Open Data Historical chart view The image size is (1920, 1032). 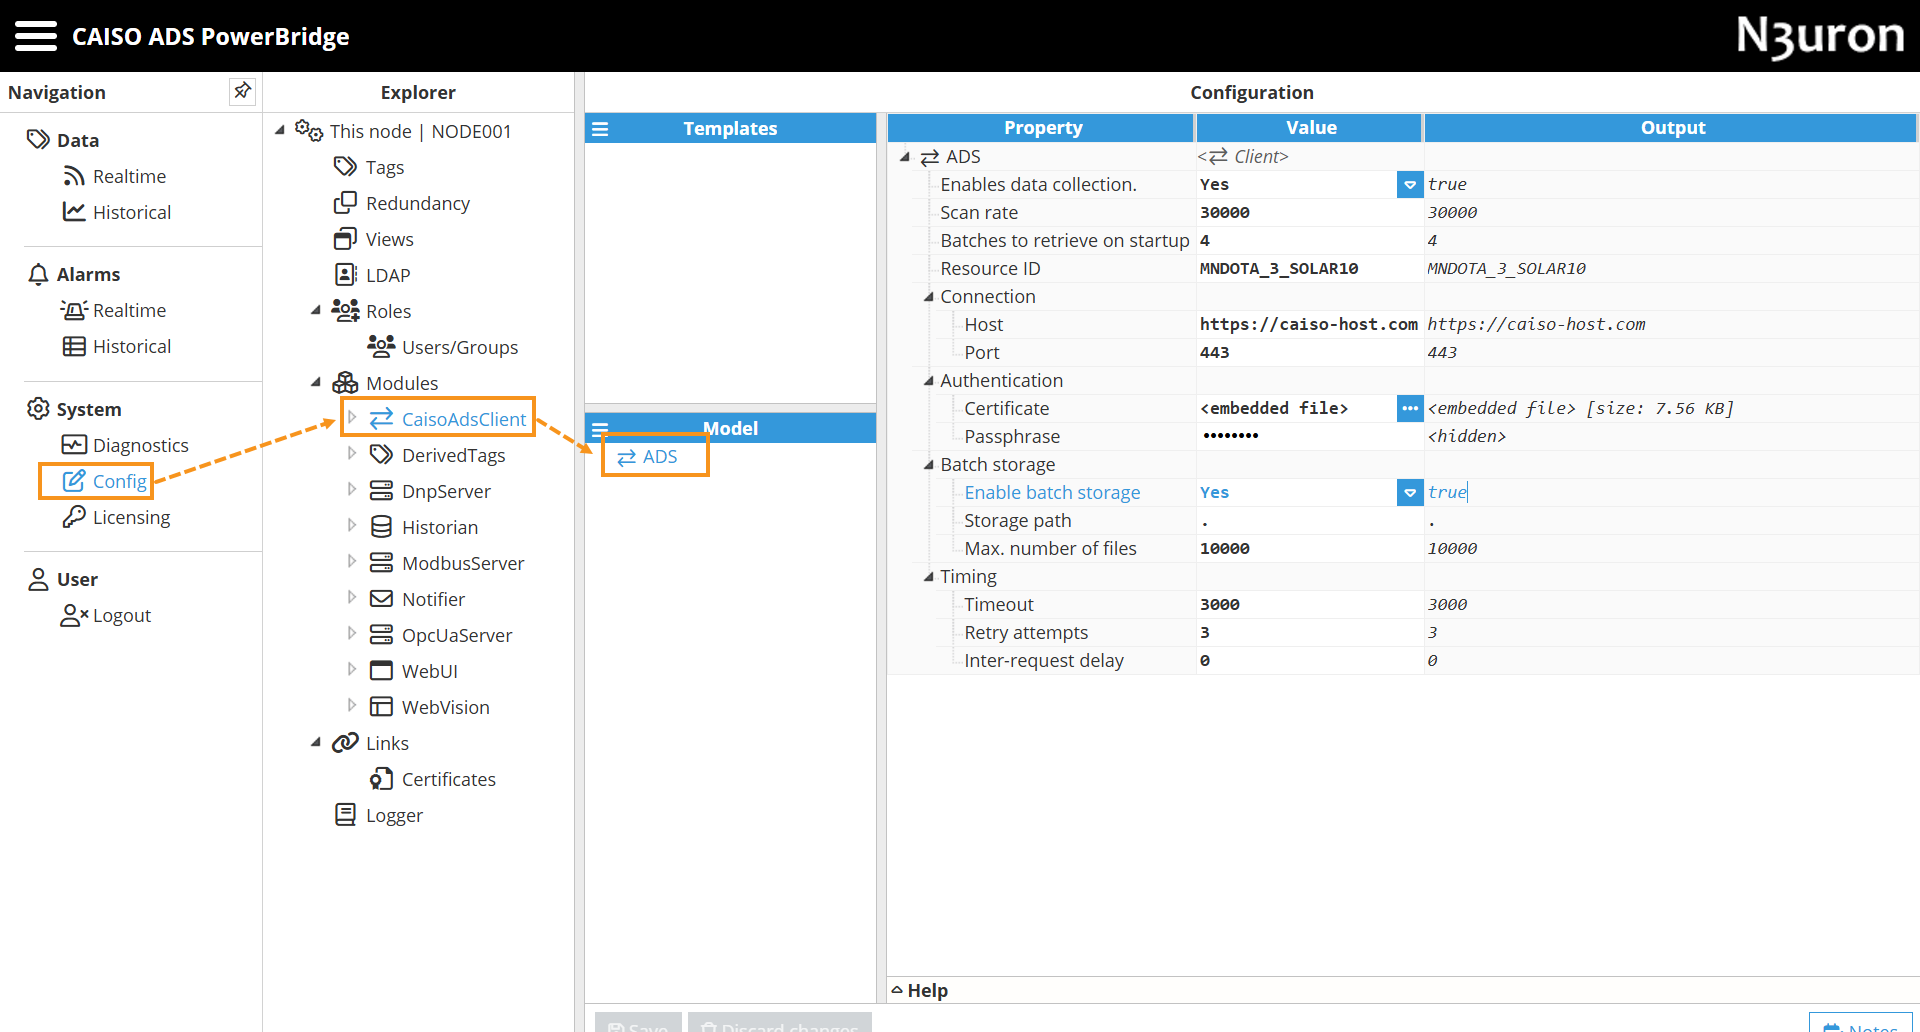117,212
